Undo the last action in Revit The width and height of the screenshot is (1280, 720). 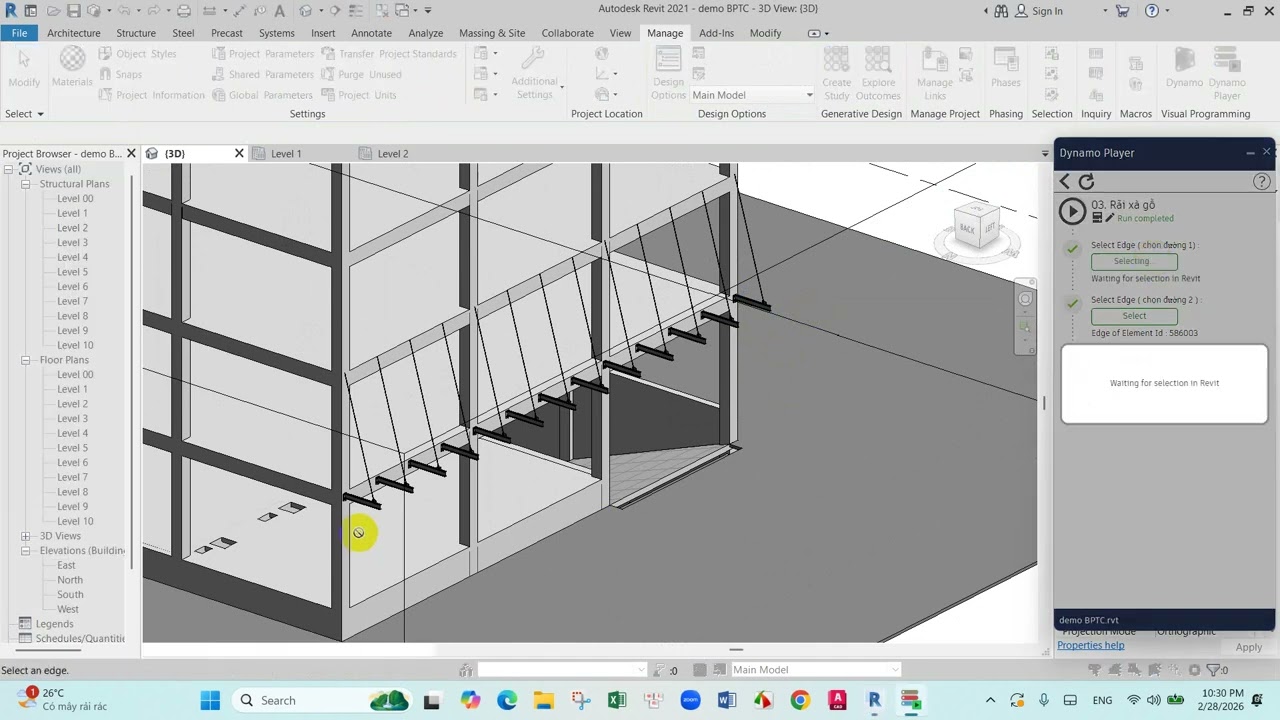(125, 11)
